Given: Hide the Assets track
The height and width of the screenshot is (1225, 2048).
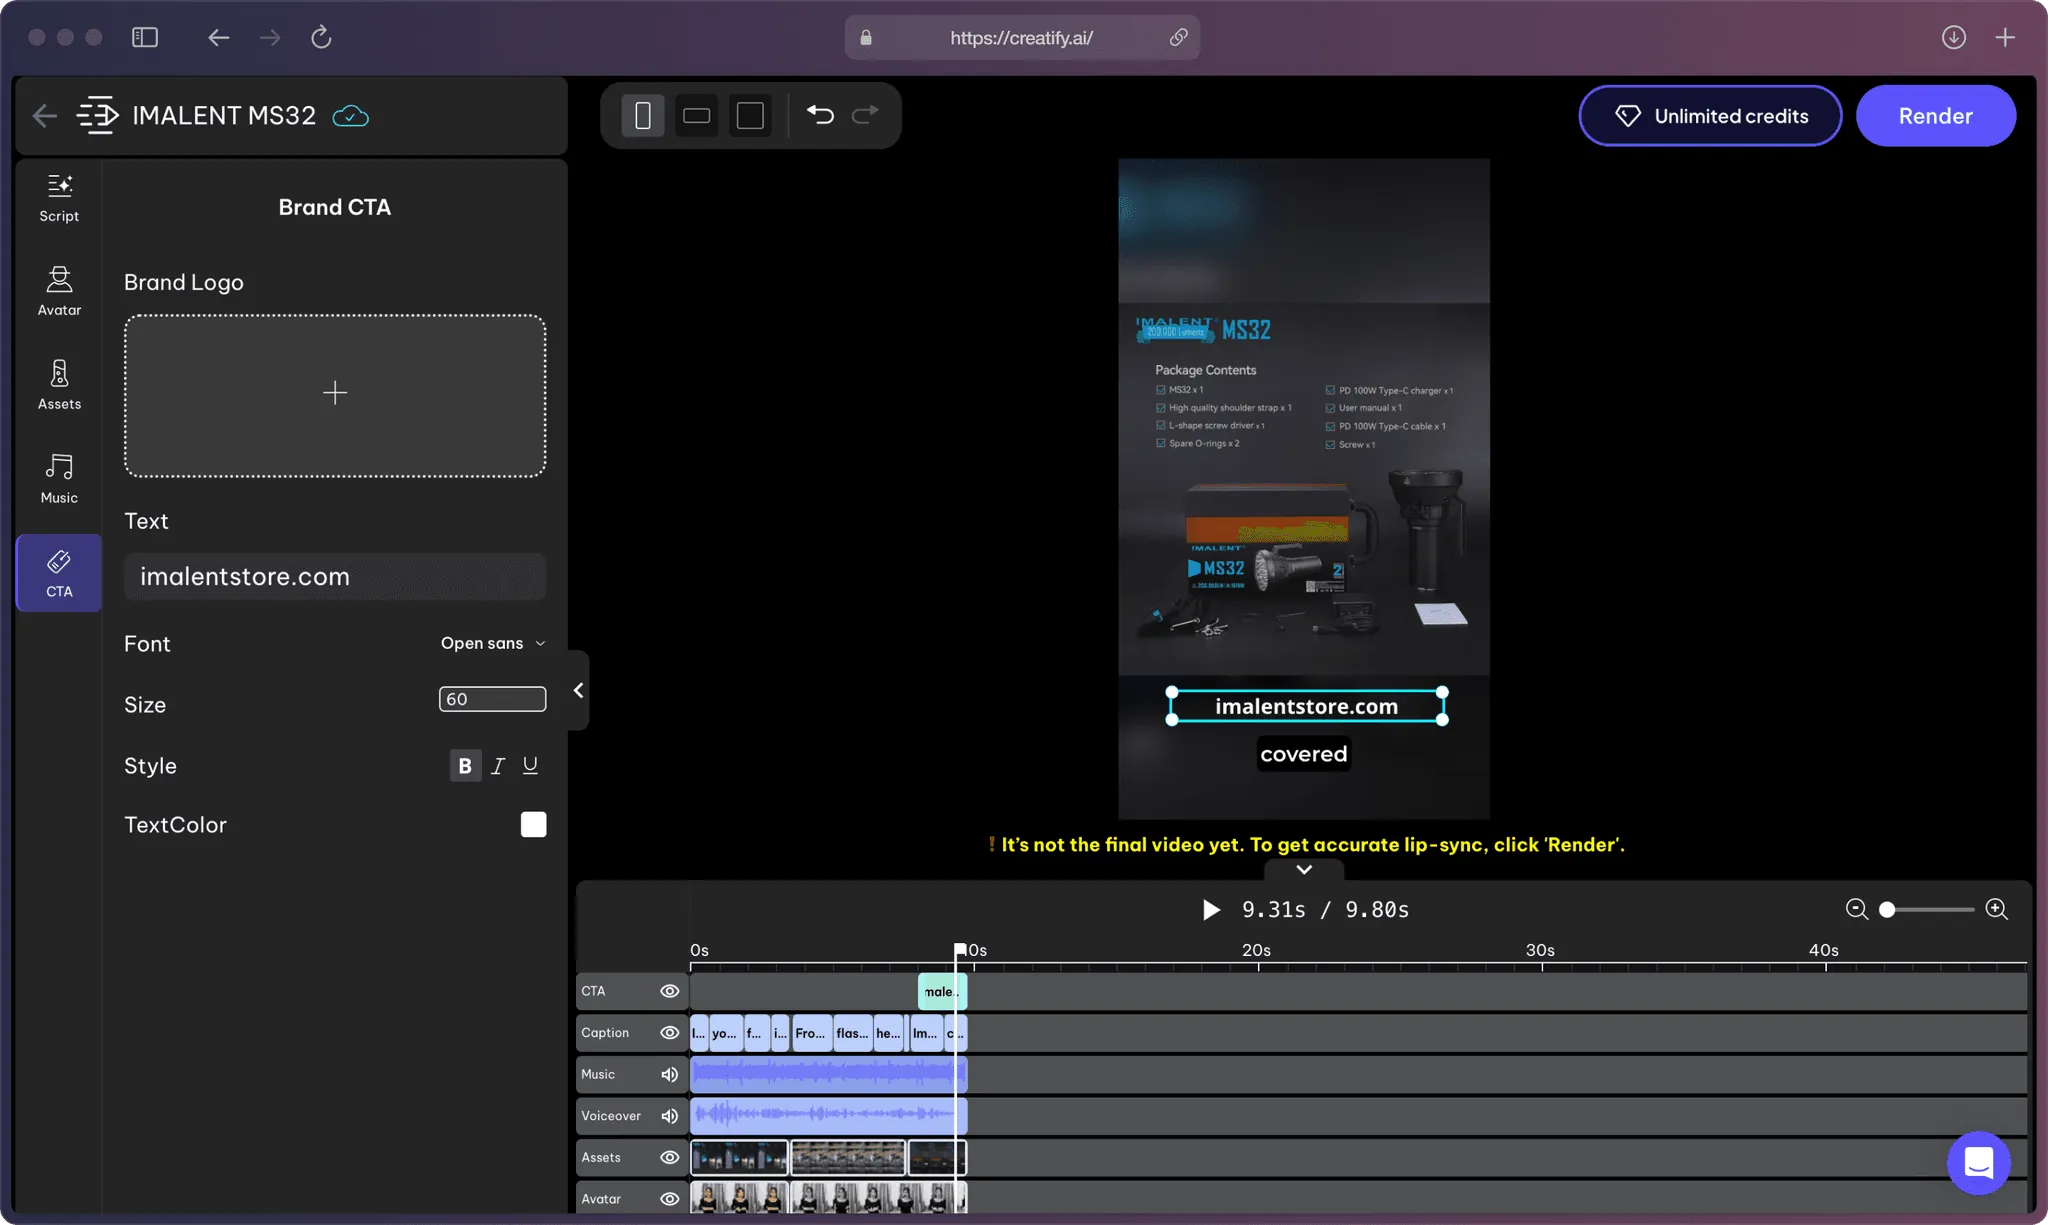Looking at the screenshot, I should [670, 1157].
